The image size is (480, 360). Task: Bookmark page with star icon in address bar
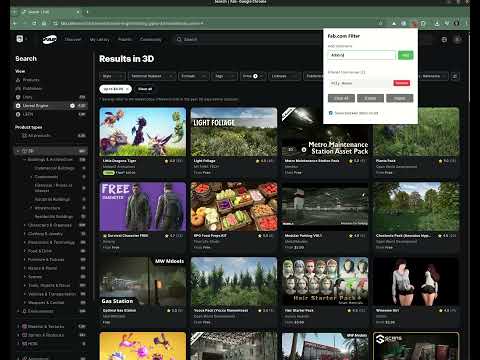[x=380, y=23]
